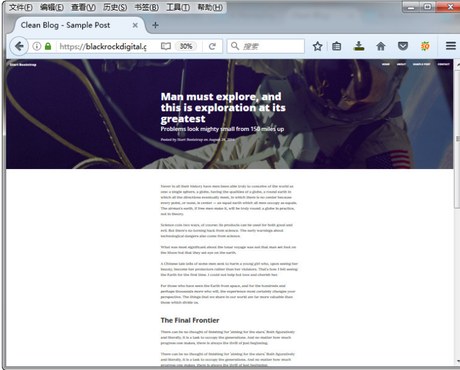Click the back arrow navigation button
Screen dimensions: 460x370
(x=19, y=46)
